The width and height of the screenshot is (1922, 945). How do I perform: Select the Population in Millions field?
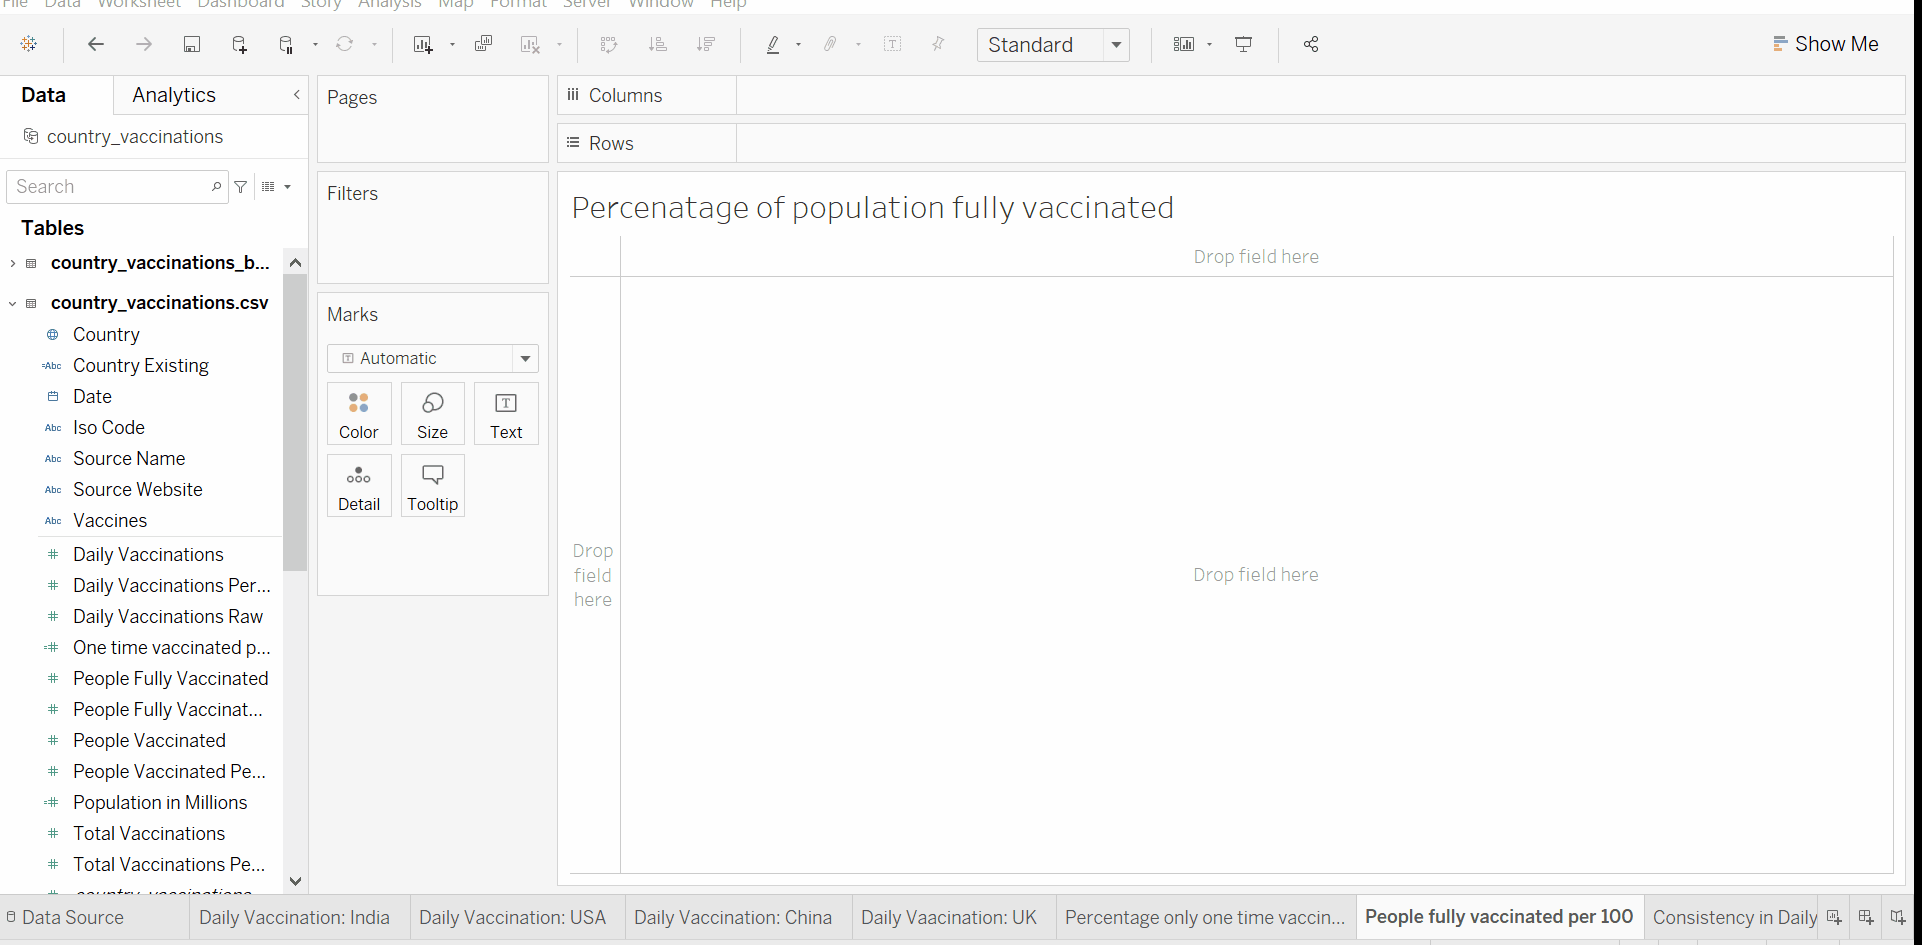point(160,803)
